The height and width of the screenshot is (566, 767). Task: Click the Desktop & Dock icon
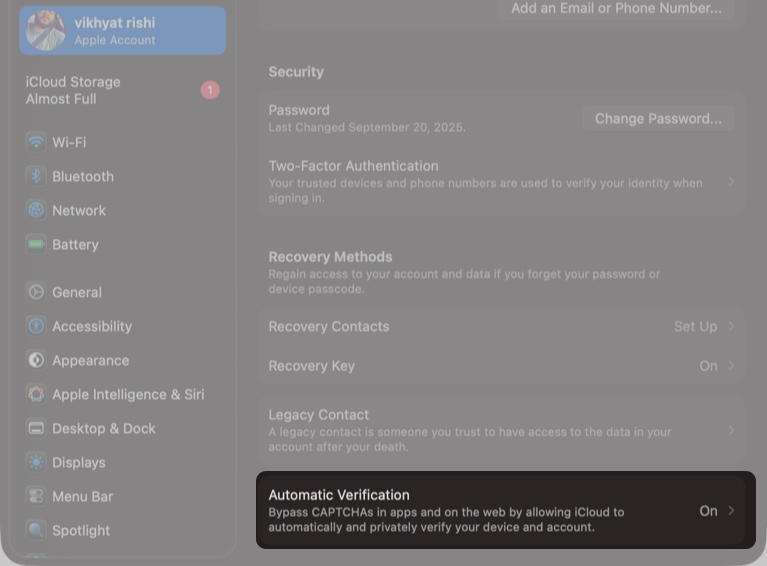pos(36,428)
